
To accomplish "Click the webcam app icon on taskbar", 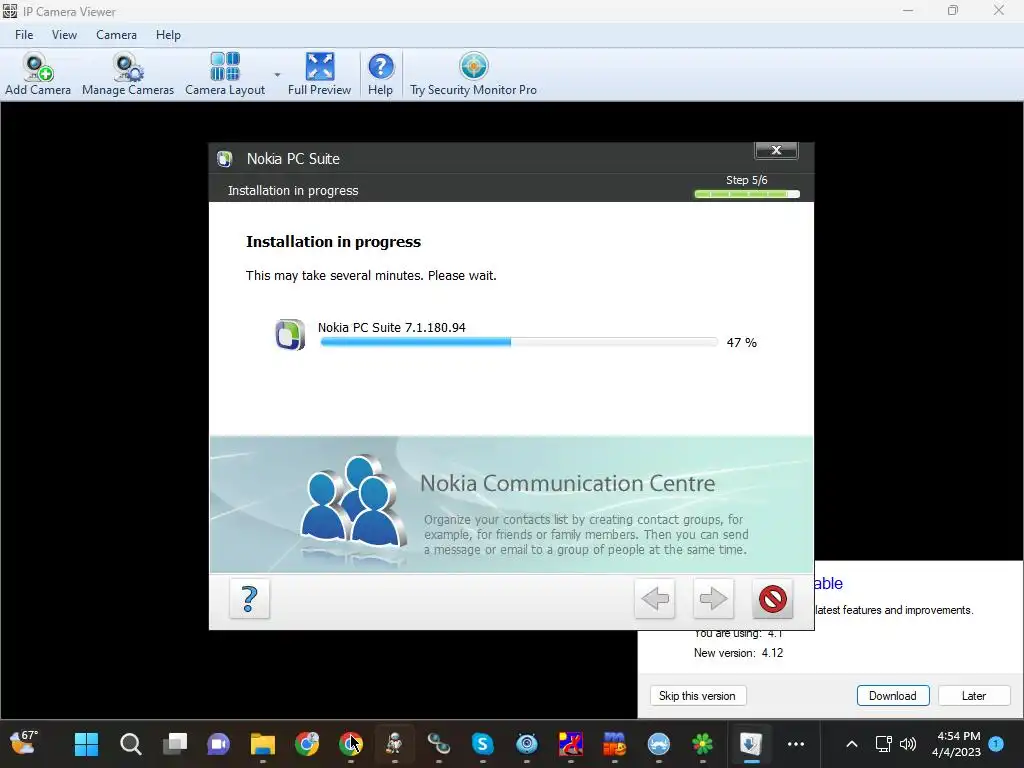I will pos(526,744).
